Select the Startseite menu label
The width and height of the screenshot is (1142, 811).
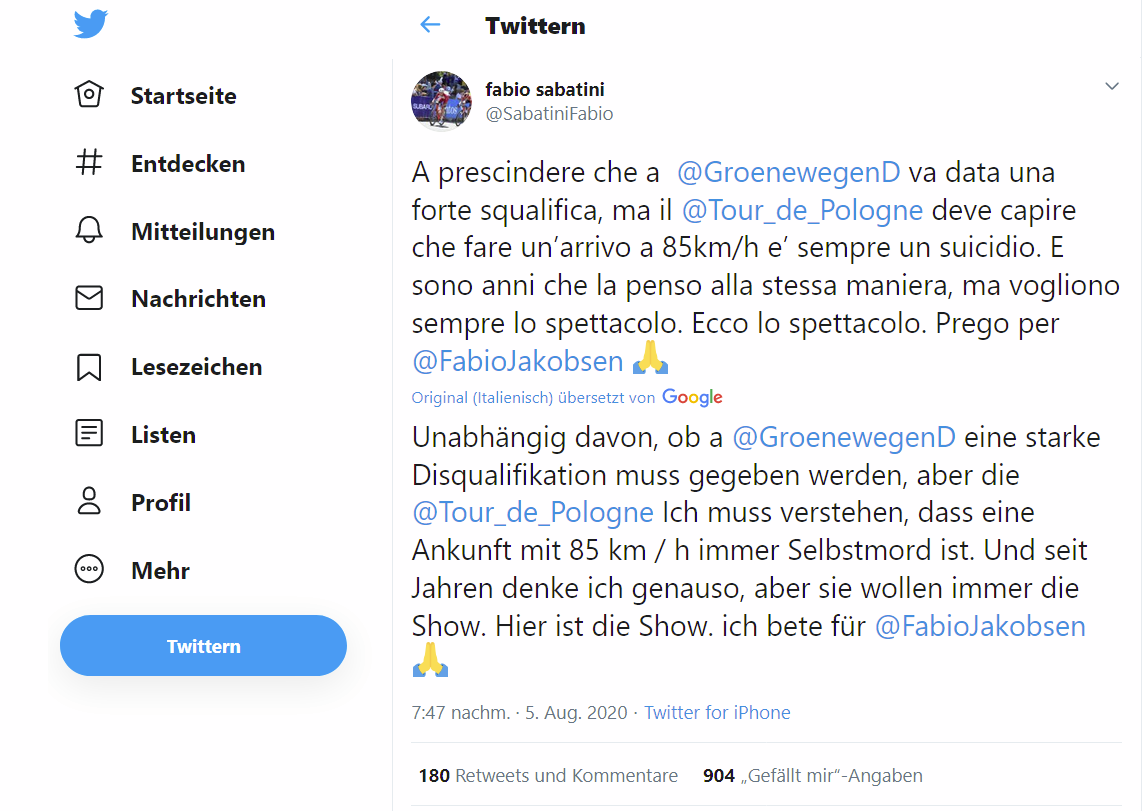click(x=184, y=96)
